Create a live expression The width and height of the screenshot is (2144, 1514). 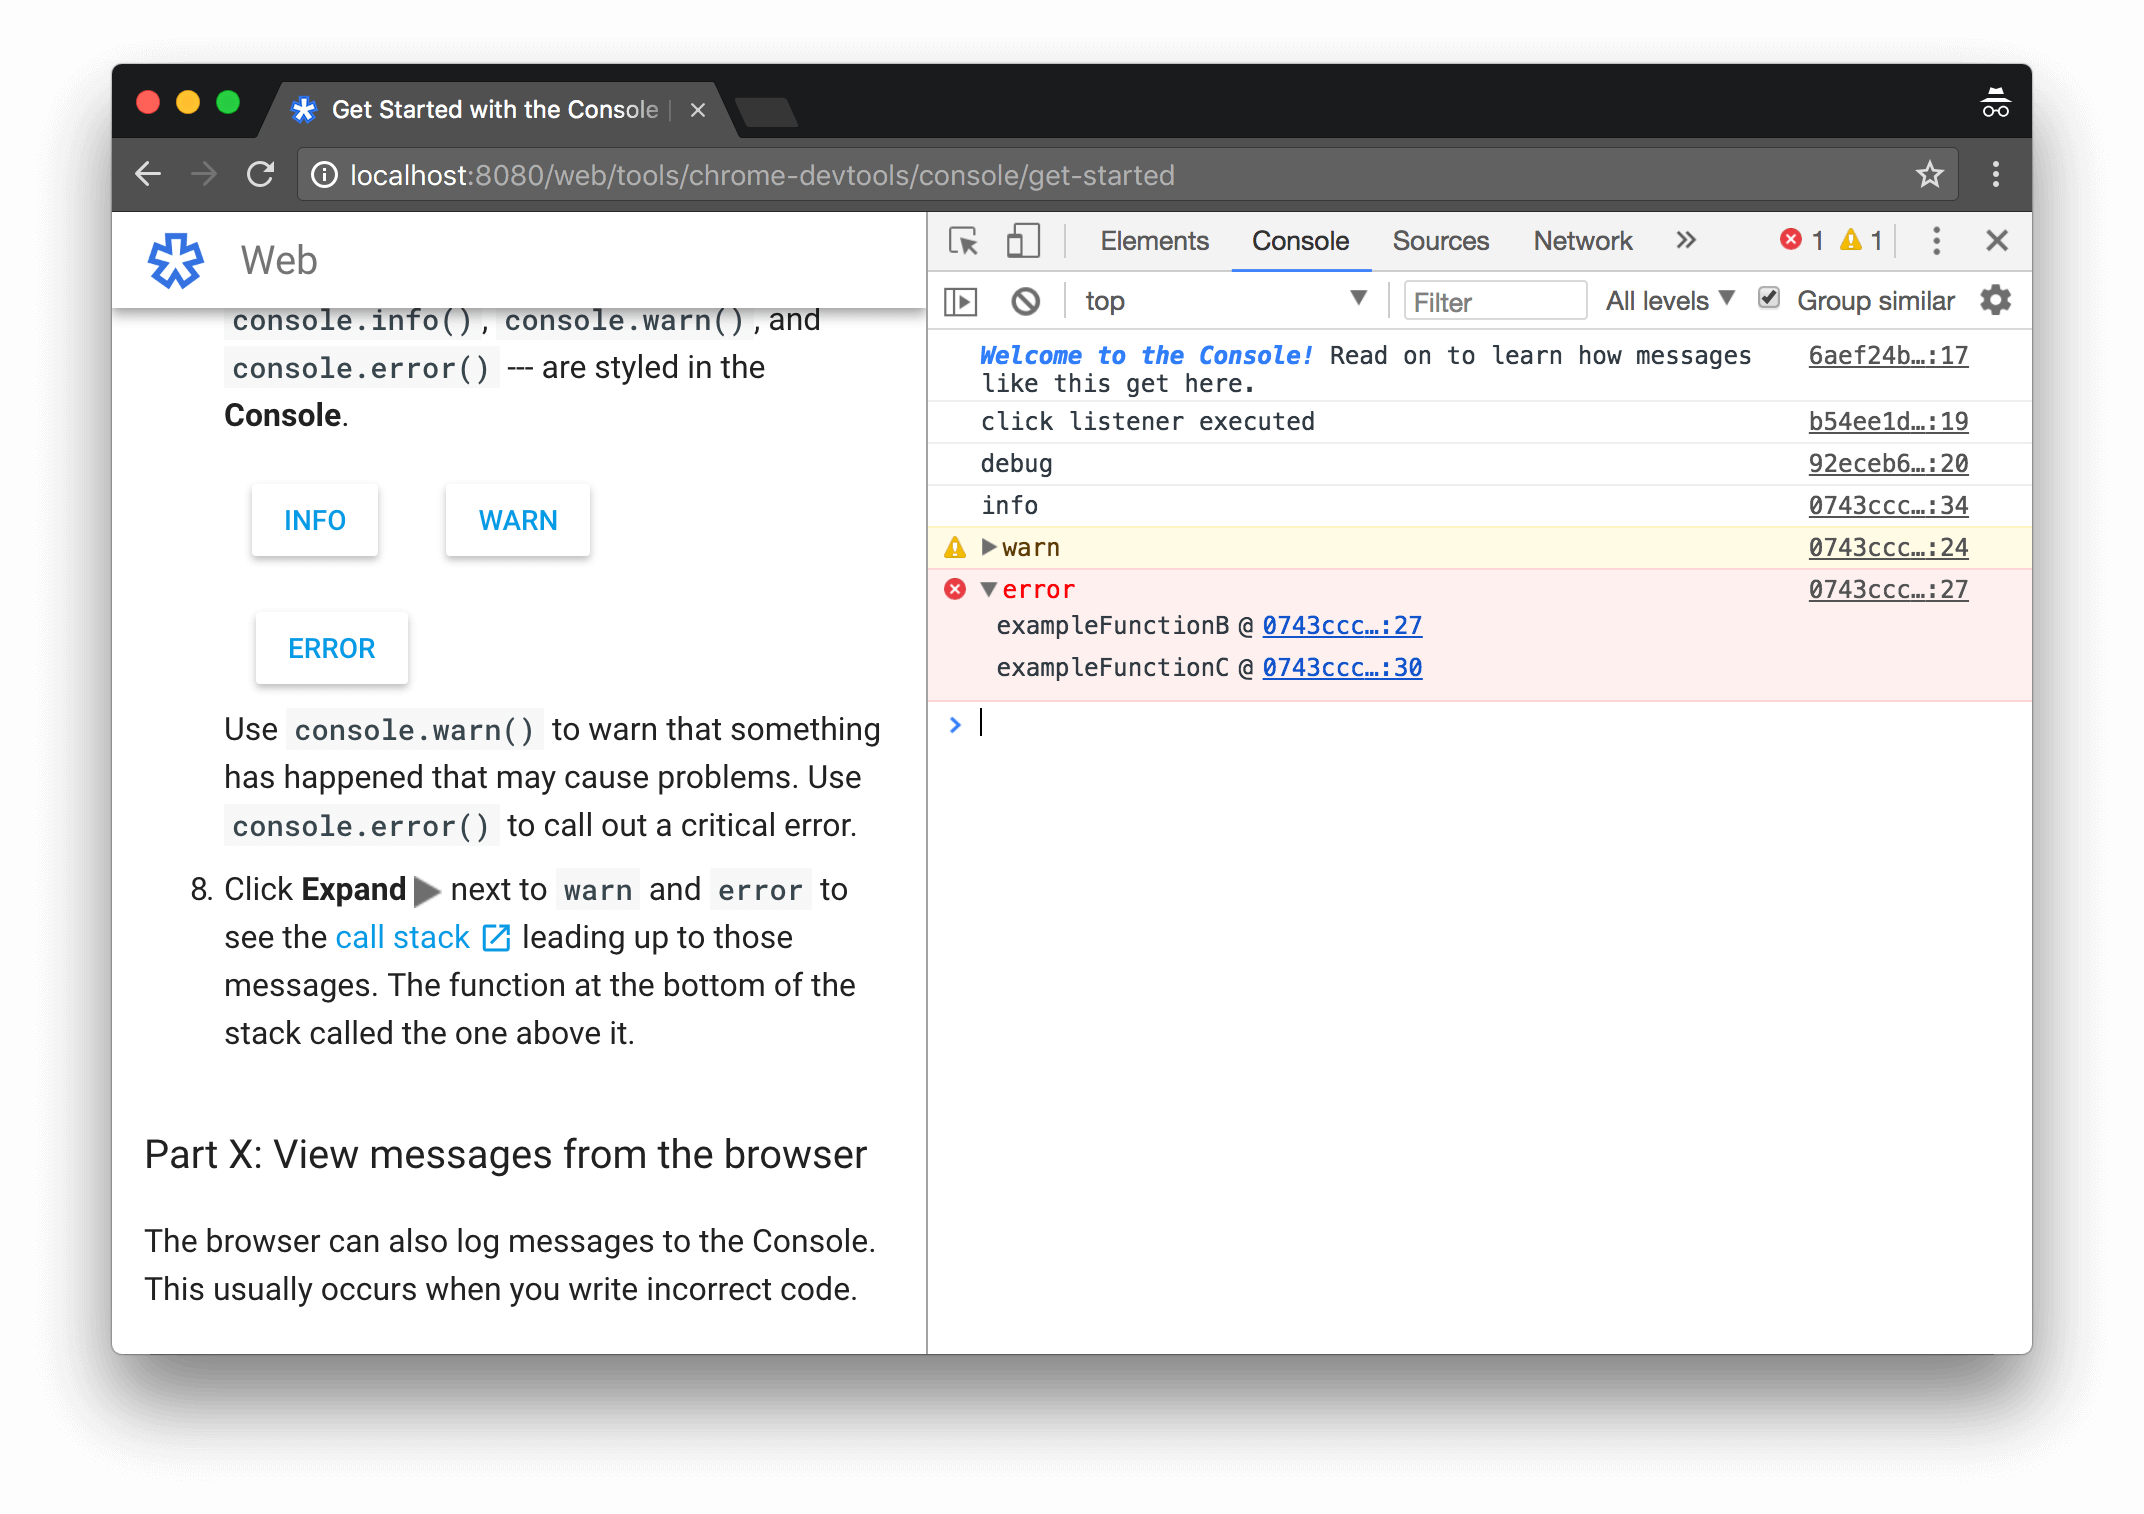(959, 301)
